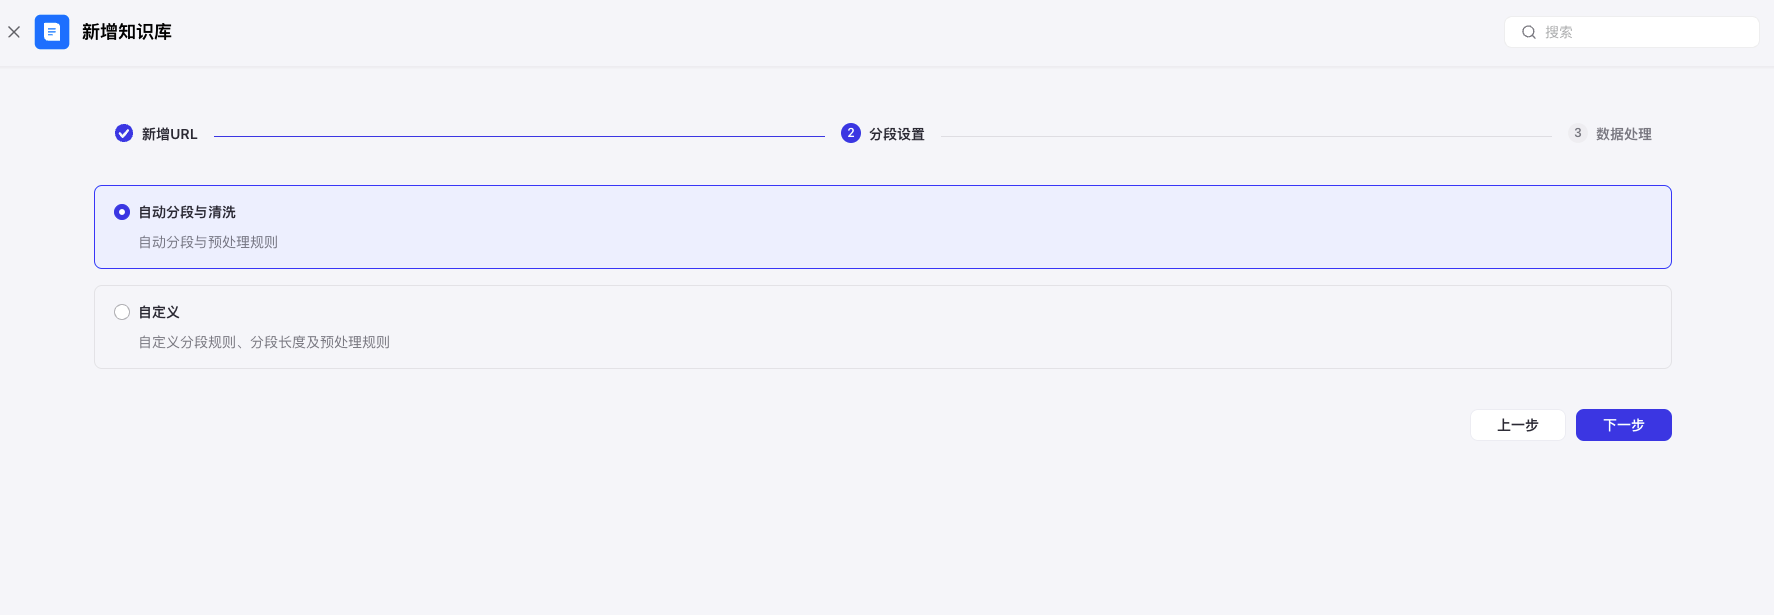Close the 新增知识库 dialog with the X icon
The width and height of the screenshot is (1774, 615).
click(14, 32)
